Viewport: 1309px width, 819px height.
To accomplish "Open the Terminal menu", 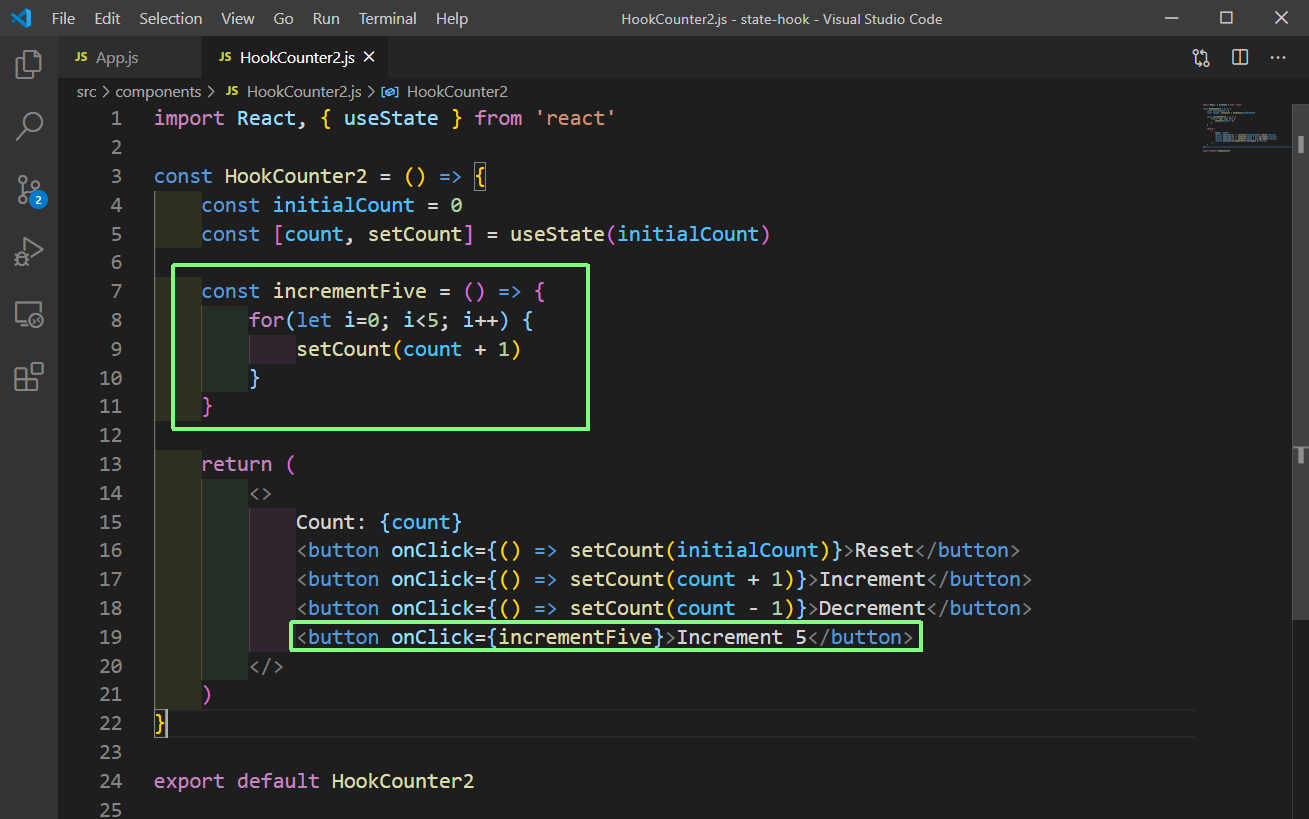I will (x=388, y=18).
